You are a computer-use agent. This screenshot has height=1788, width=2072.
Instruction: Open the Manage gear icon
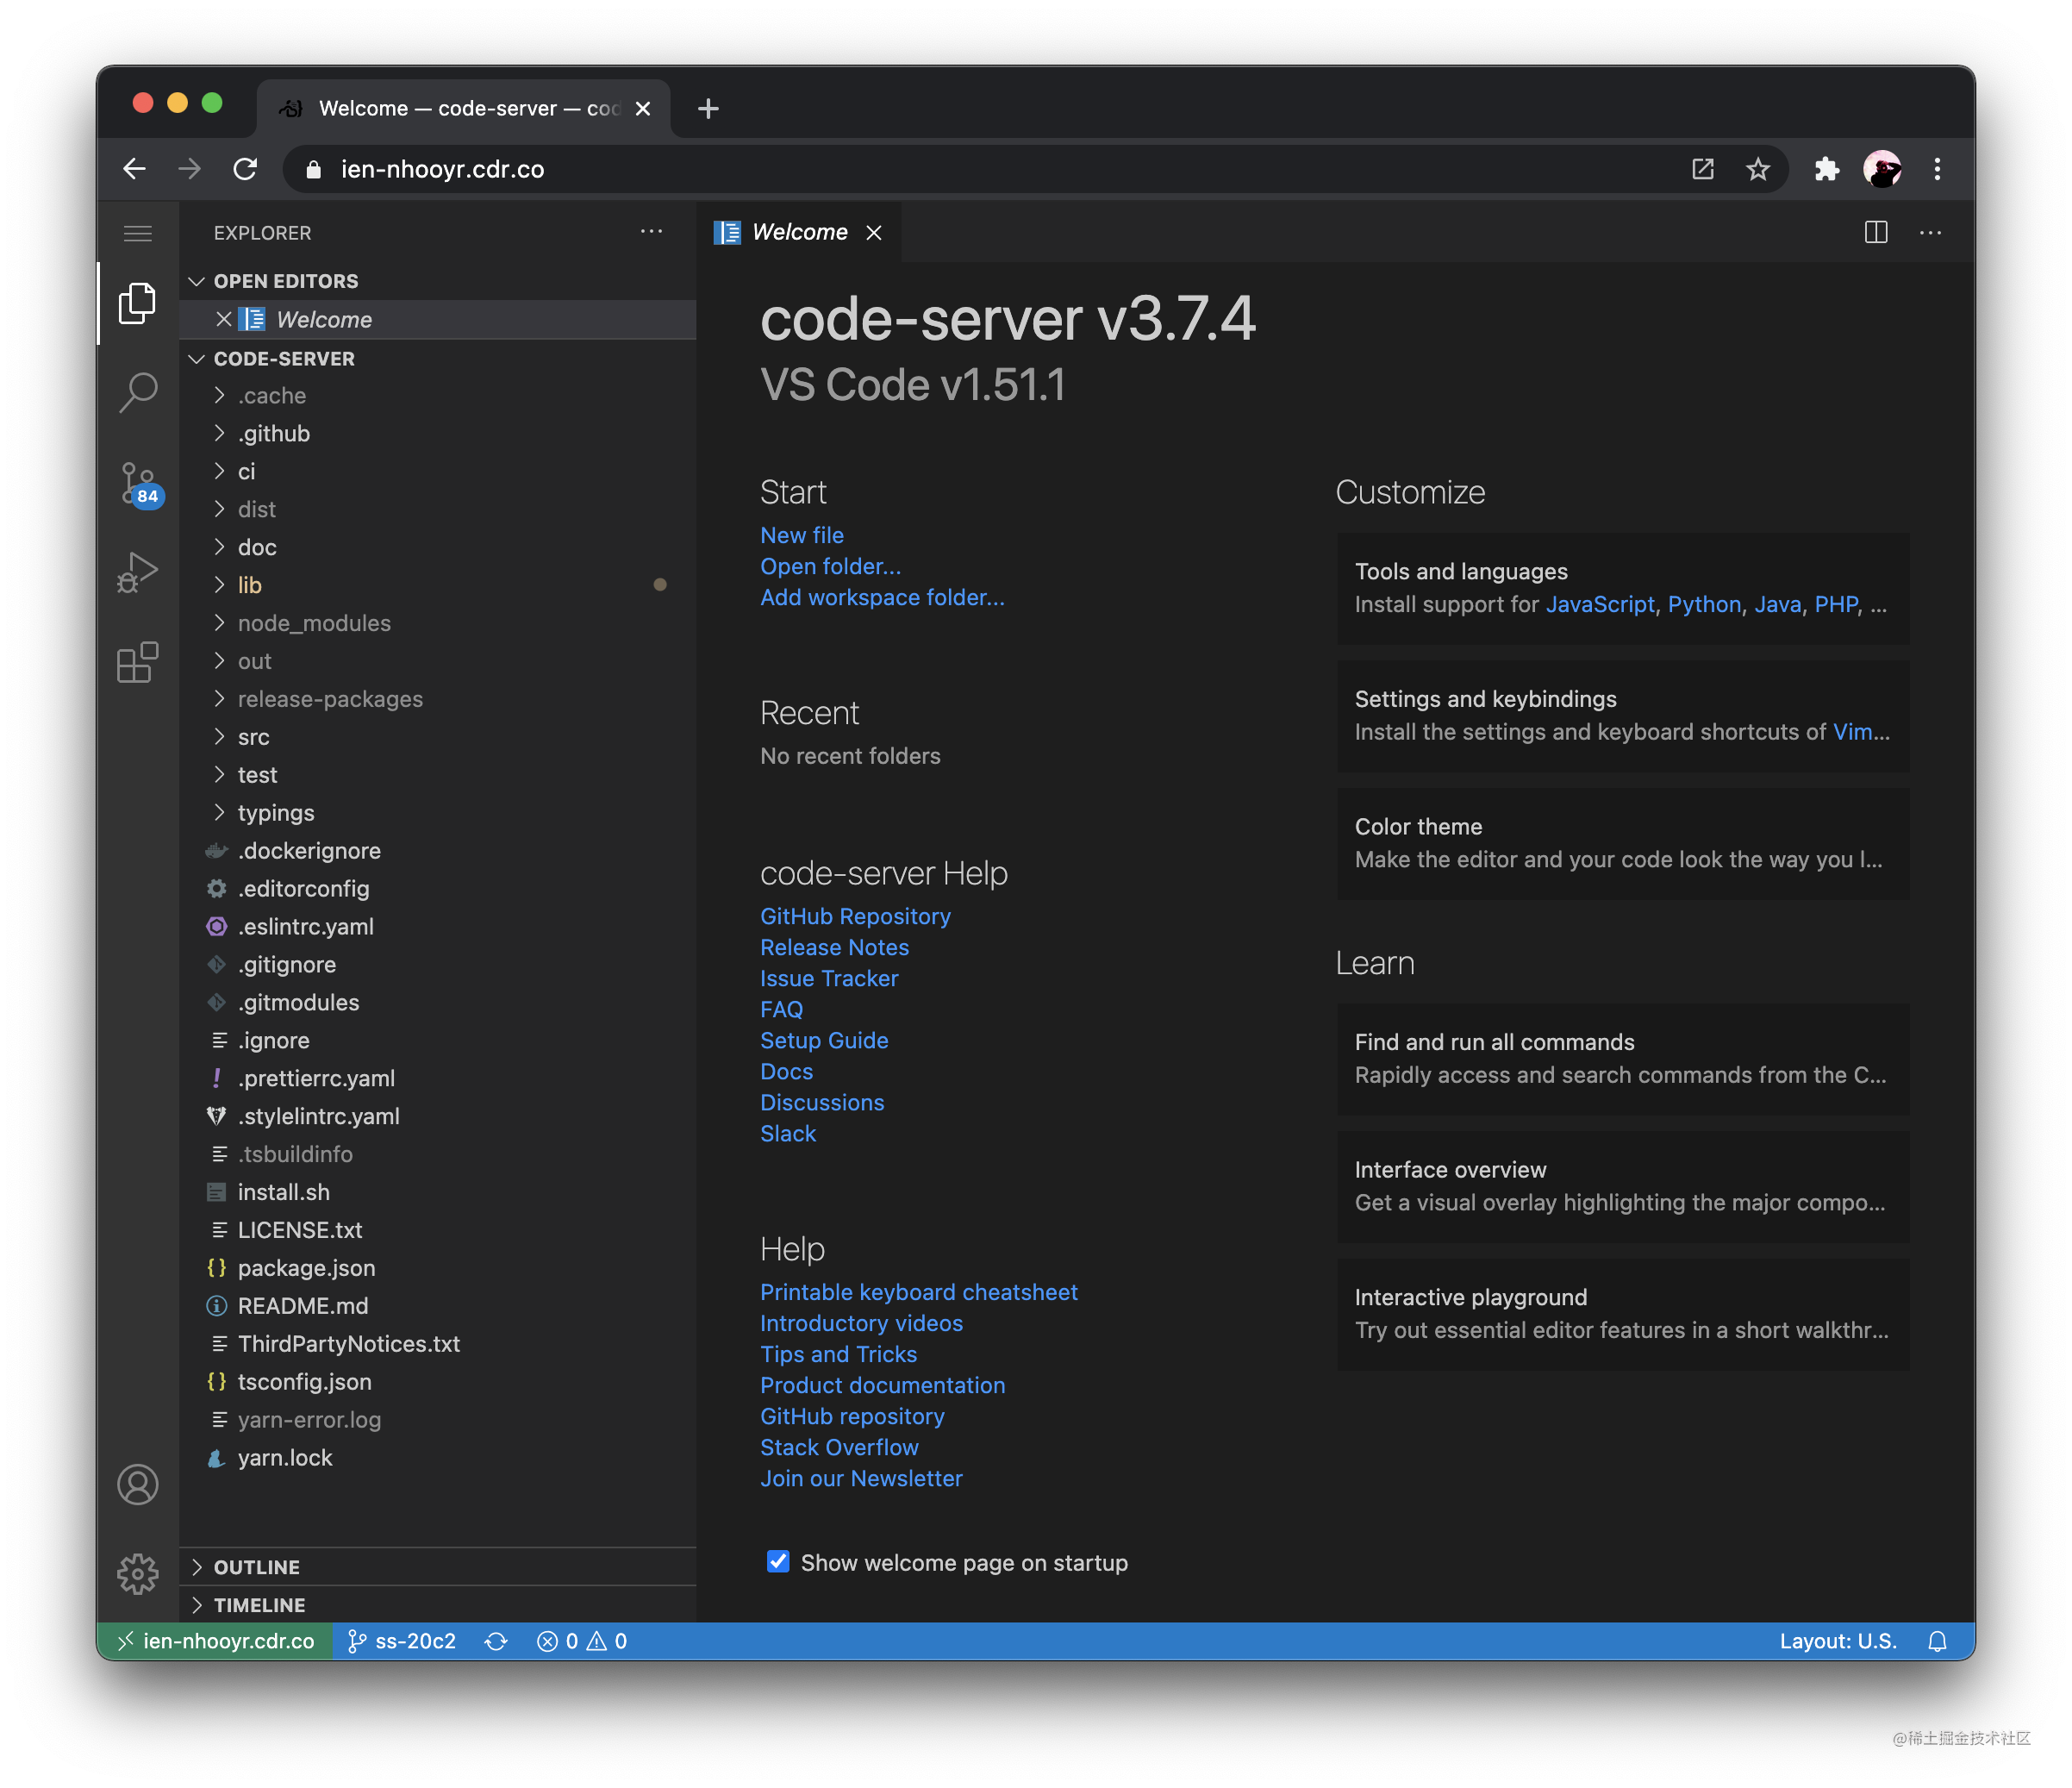point(137,1573)
